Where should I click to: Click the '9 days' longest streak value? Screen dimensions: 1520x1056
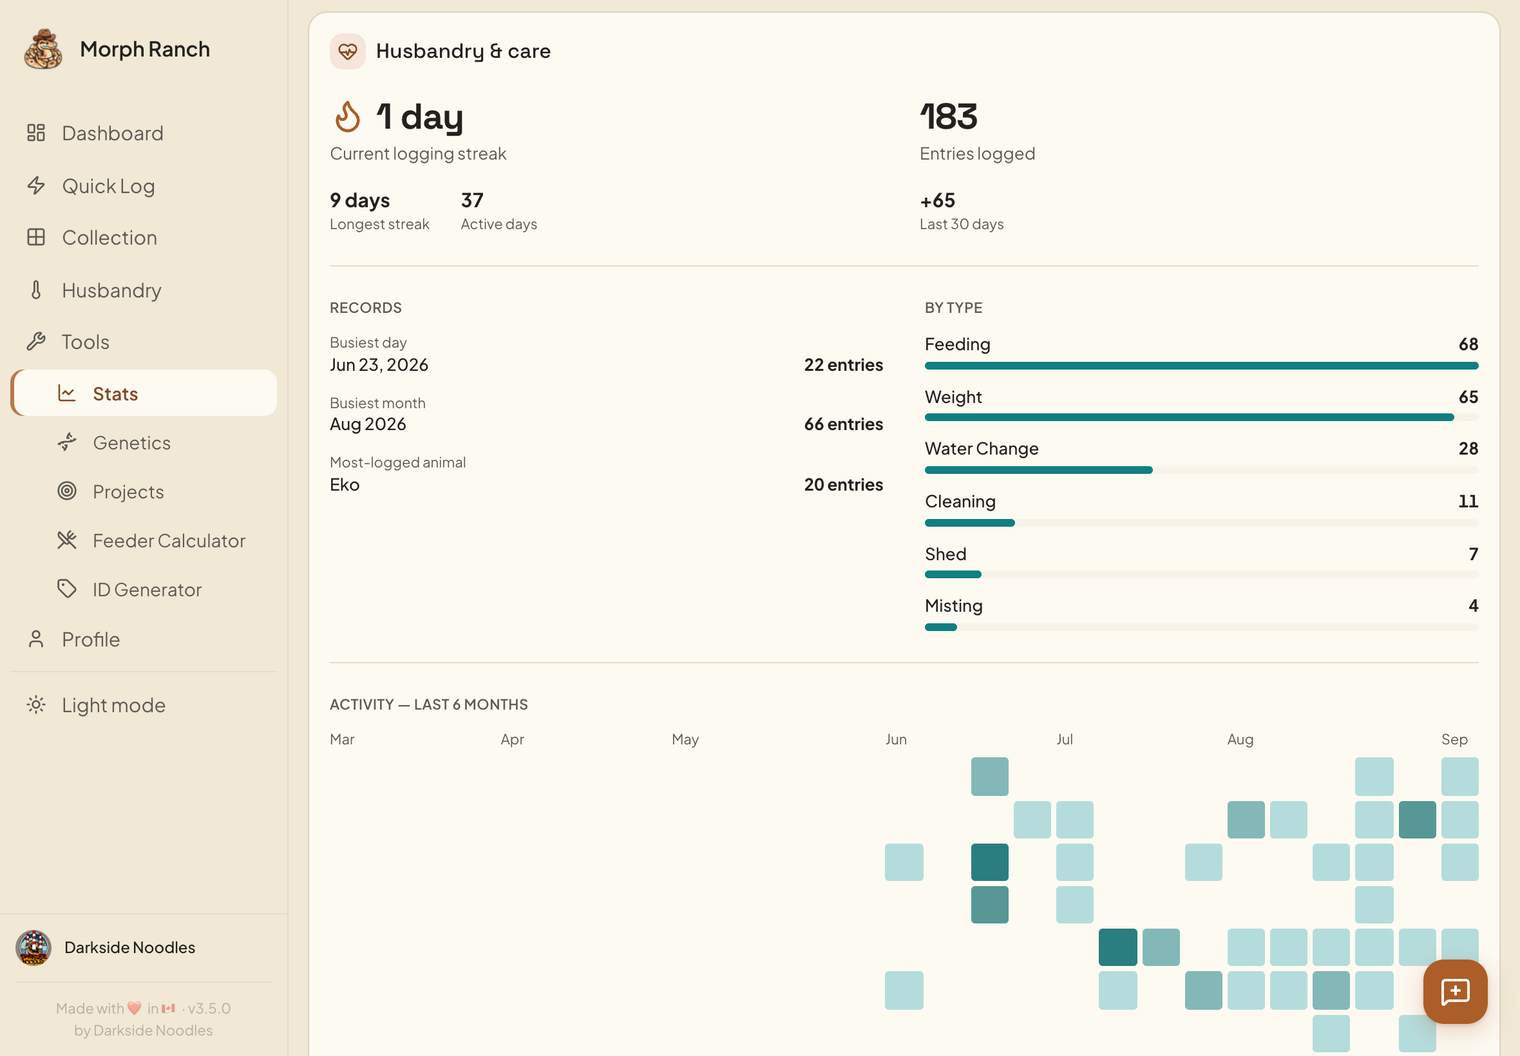point(360,200)
